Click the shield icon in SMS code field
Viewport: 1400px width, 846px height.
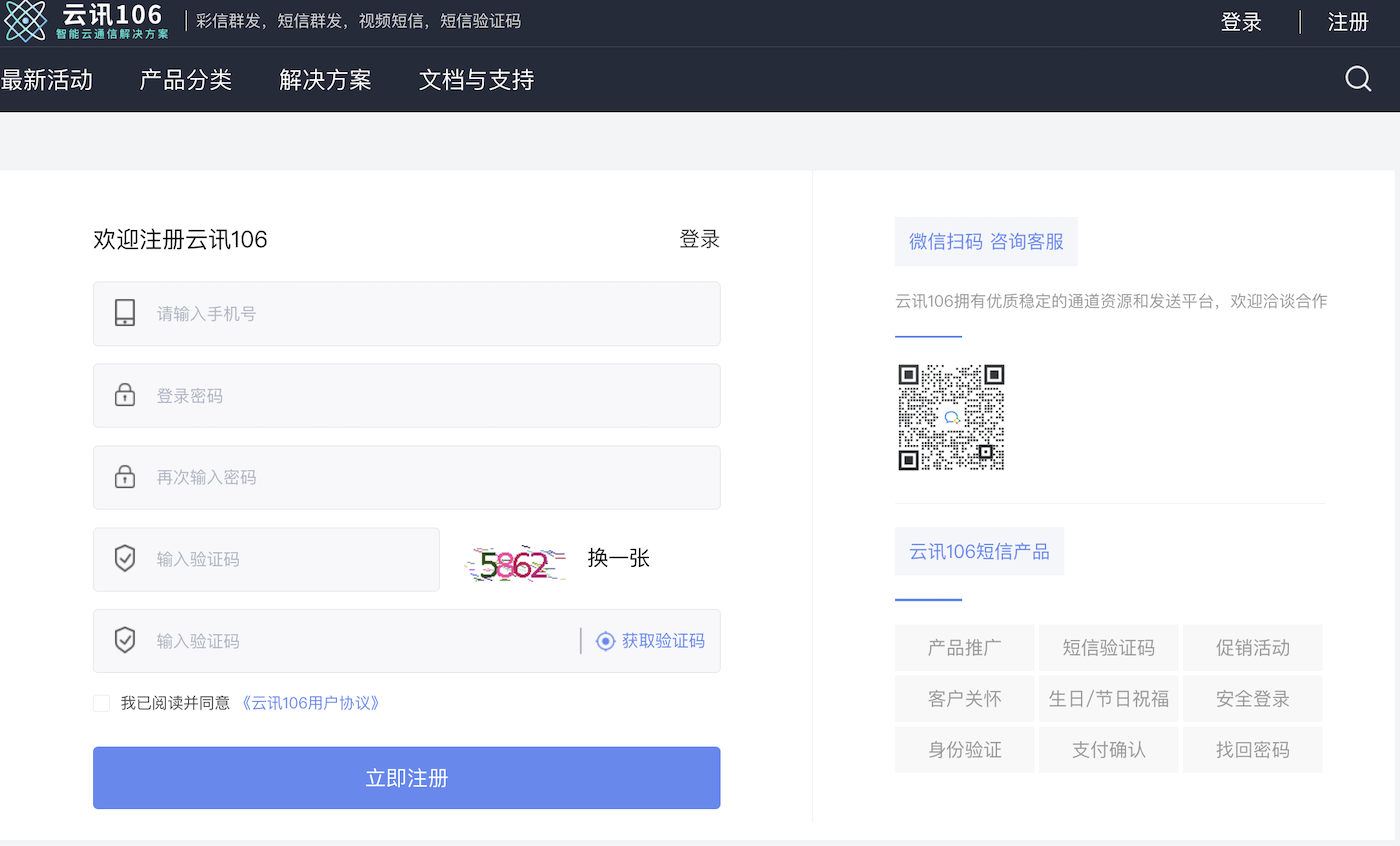(125, 641)
